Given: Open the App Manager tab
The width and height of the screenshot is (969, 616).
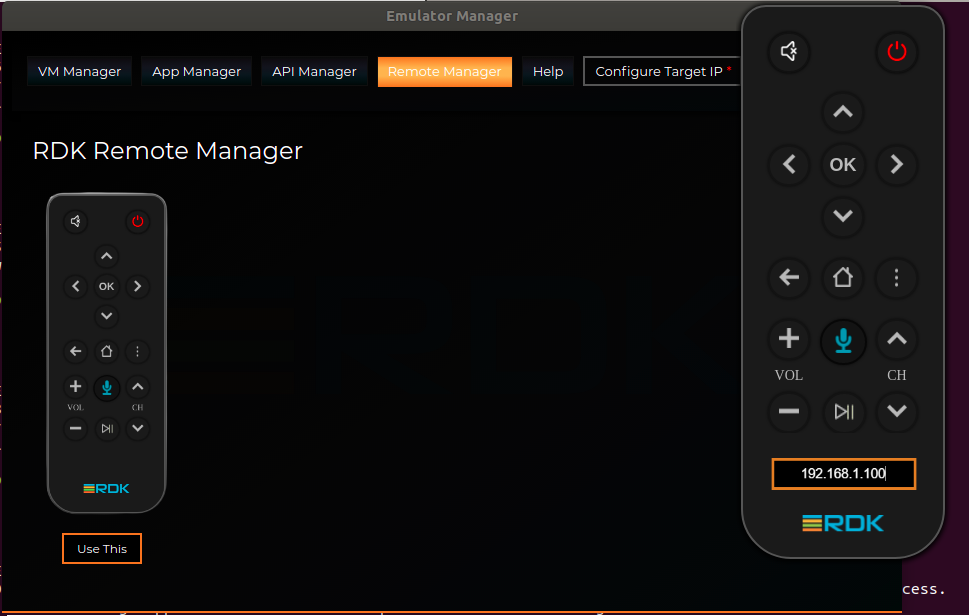Looking at the screenshot, I should [196, 72].
